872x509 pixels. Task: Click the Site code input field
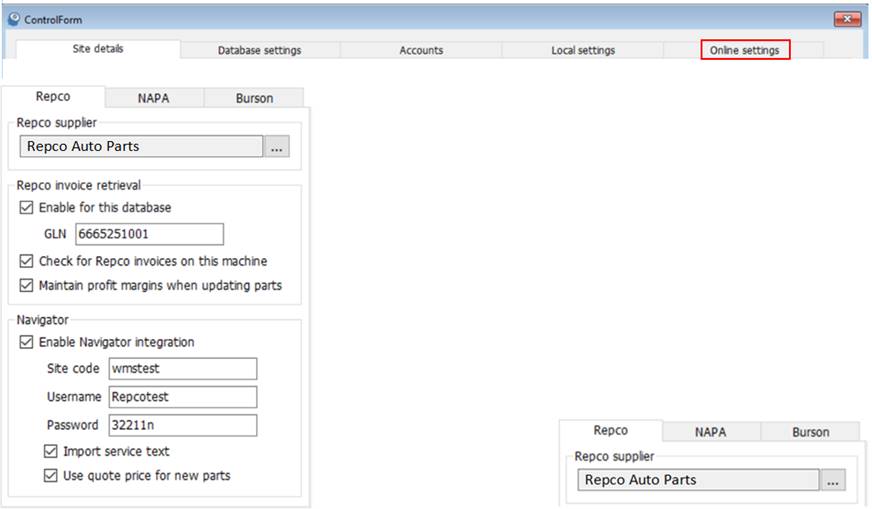pyautogui.click(x=183, y=369)
